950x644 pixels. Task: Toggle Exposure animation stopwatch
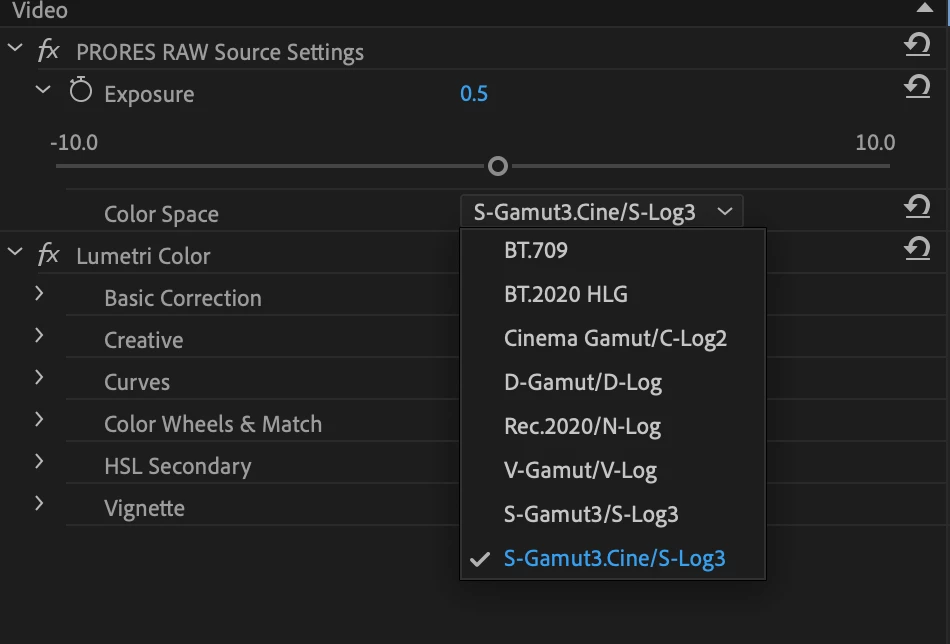[81, 90]
